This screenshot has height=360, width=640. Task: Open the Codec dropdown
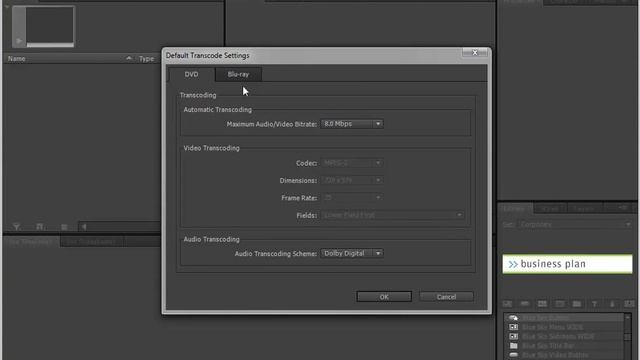[352, 163]
